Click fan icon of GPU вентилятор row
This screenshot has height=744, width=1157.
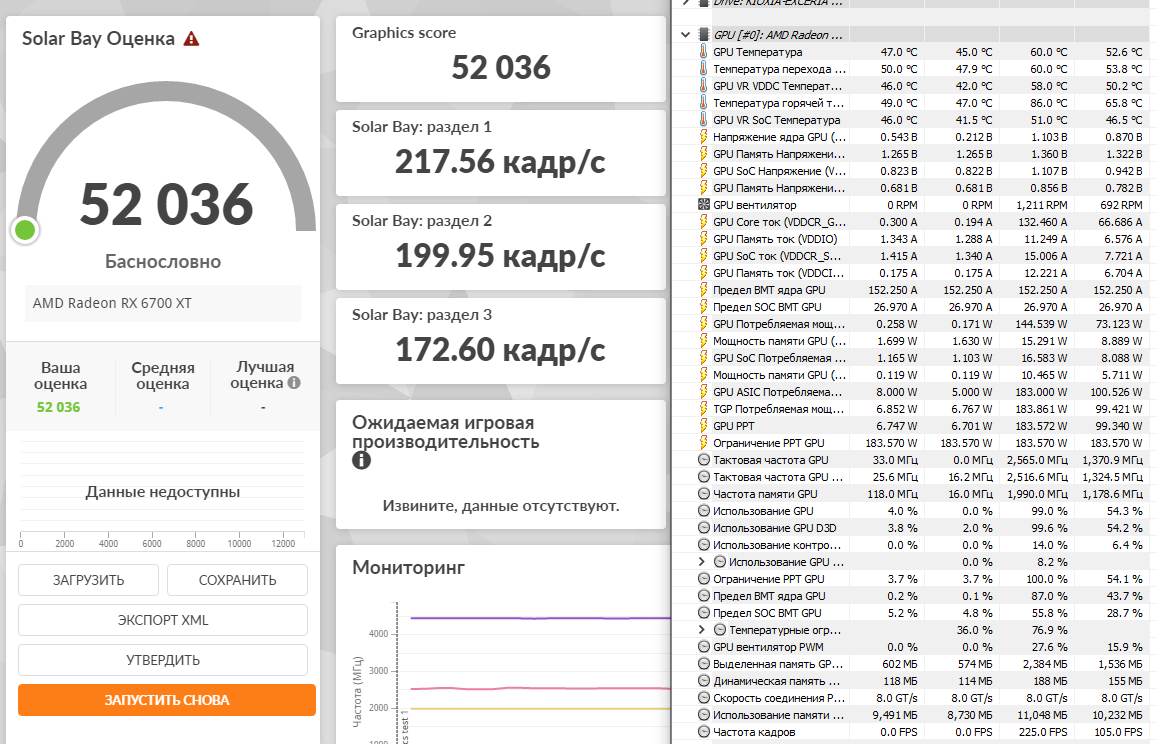[x=703, y=204]
